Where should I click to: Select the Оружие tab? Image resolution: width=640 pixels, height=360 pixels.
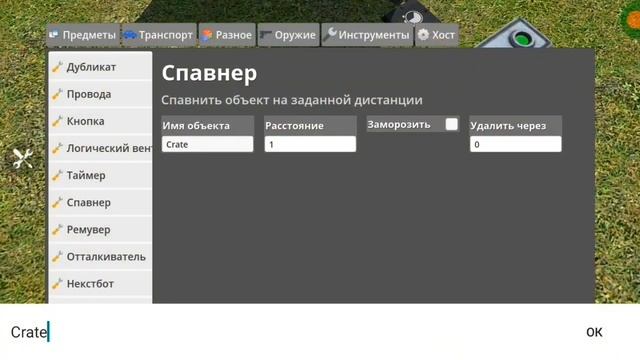[x=288, y=35]
